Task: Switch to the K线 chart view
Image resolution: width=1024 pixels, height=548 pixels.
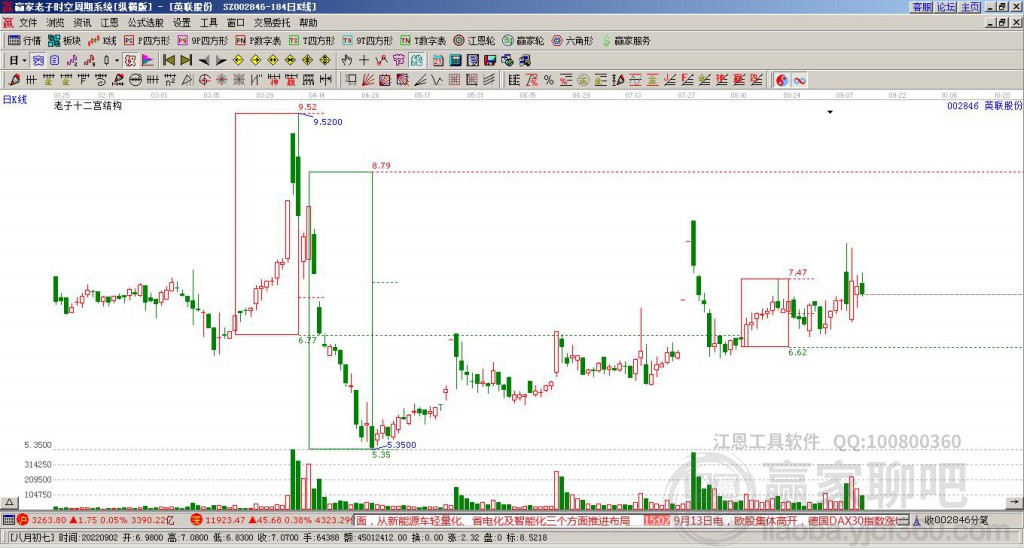Action: point(102,40)
